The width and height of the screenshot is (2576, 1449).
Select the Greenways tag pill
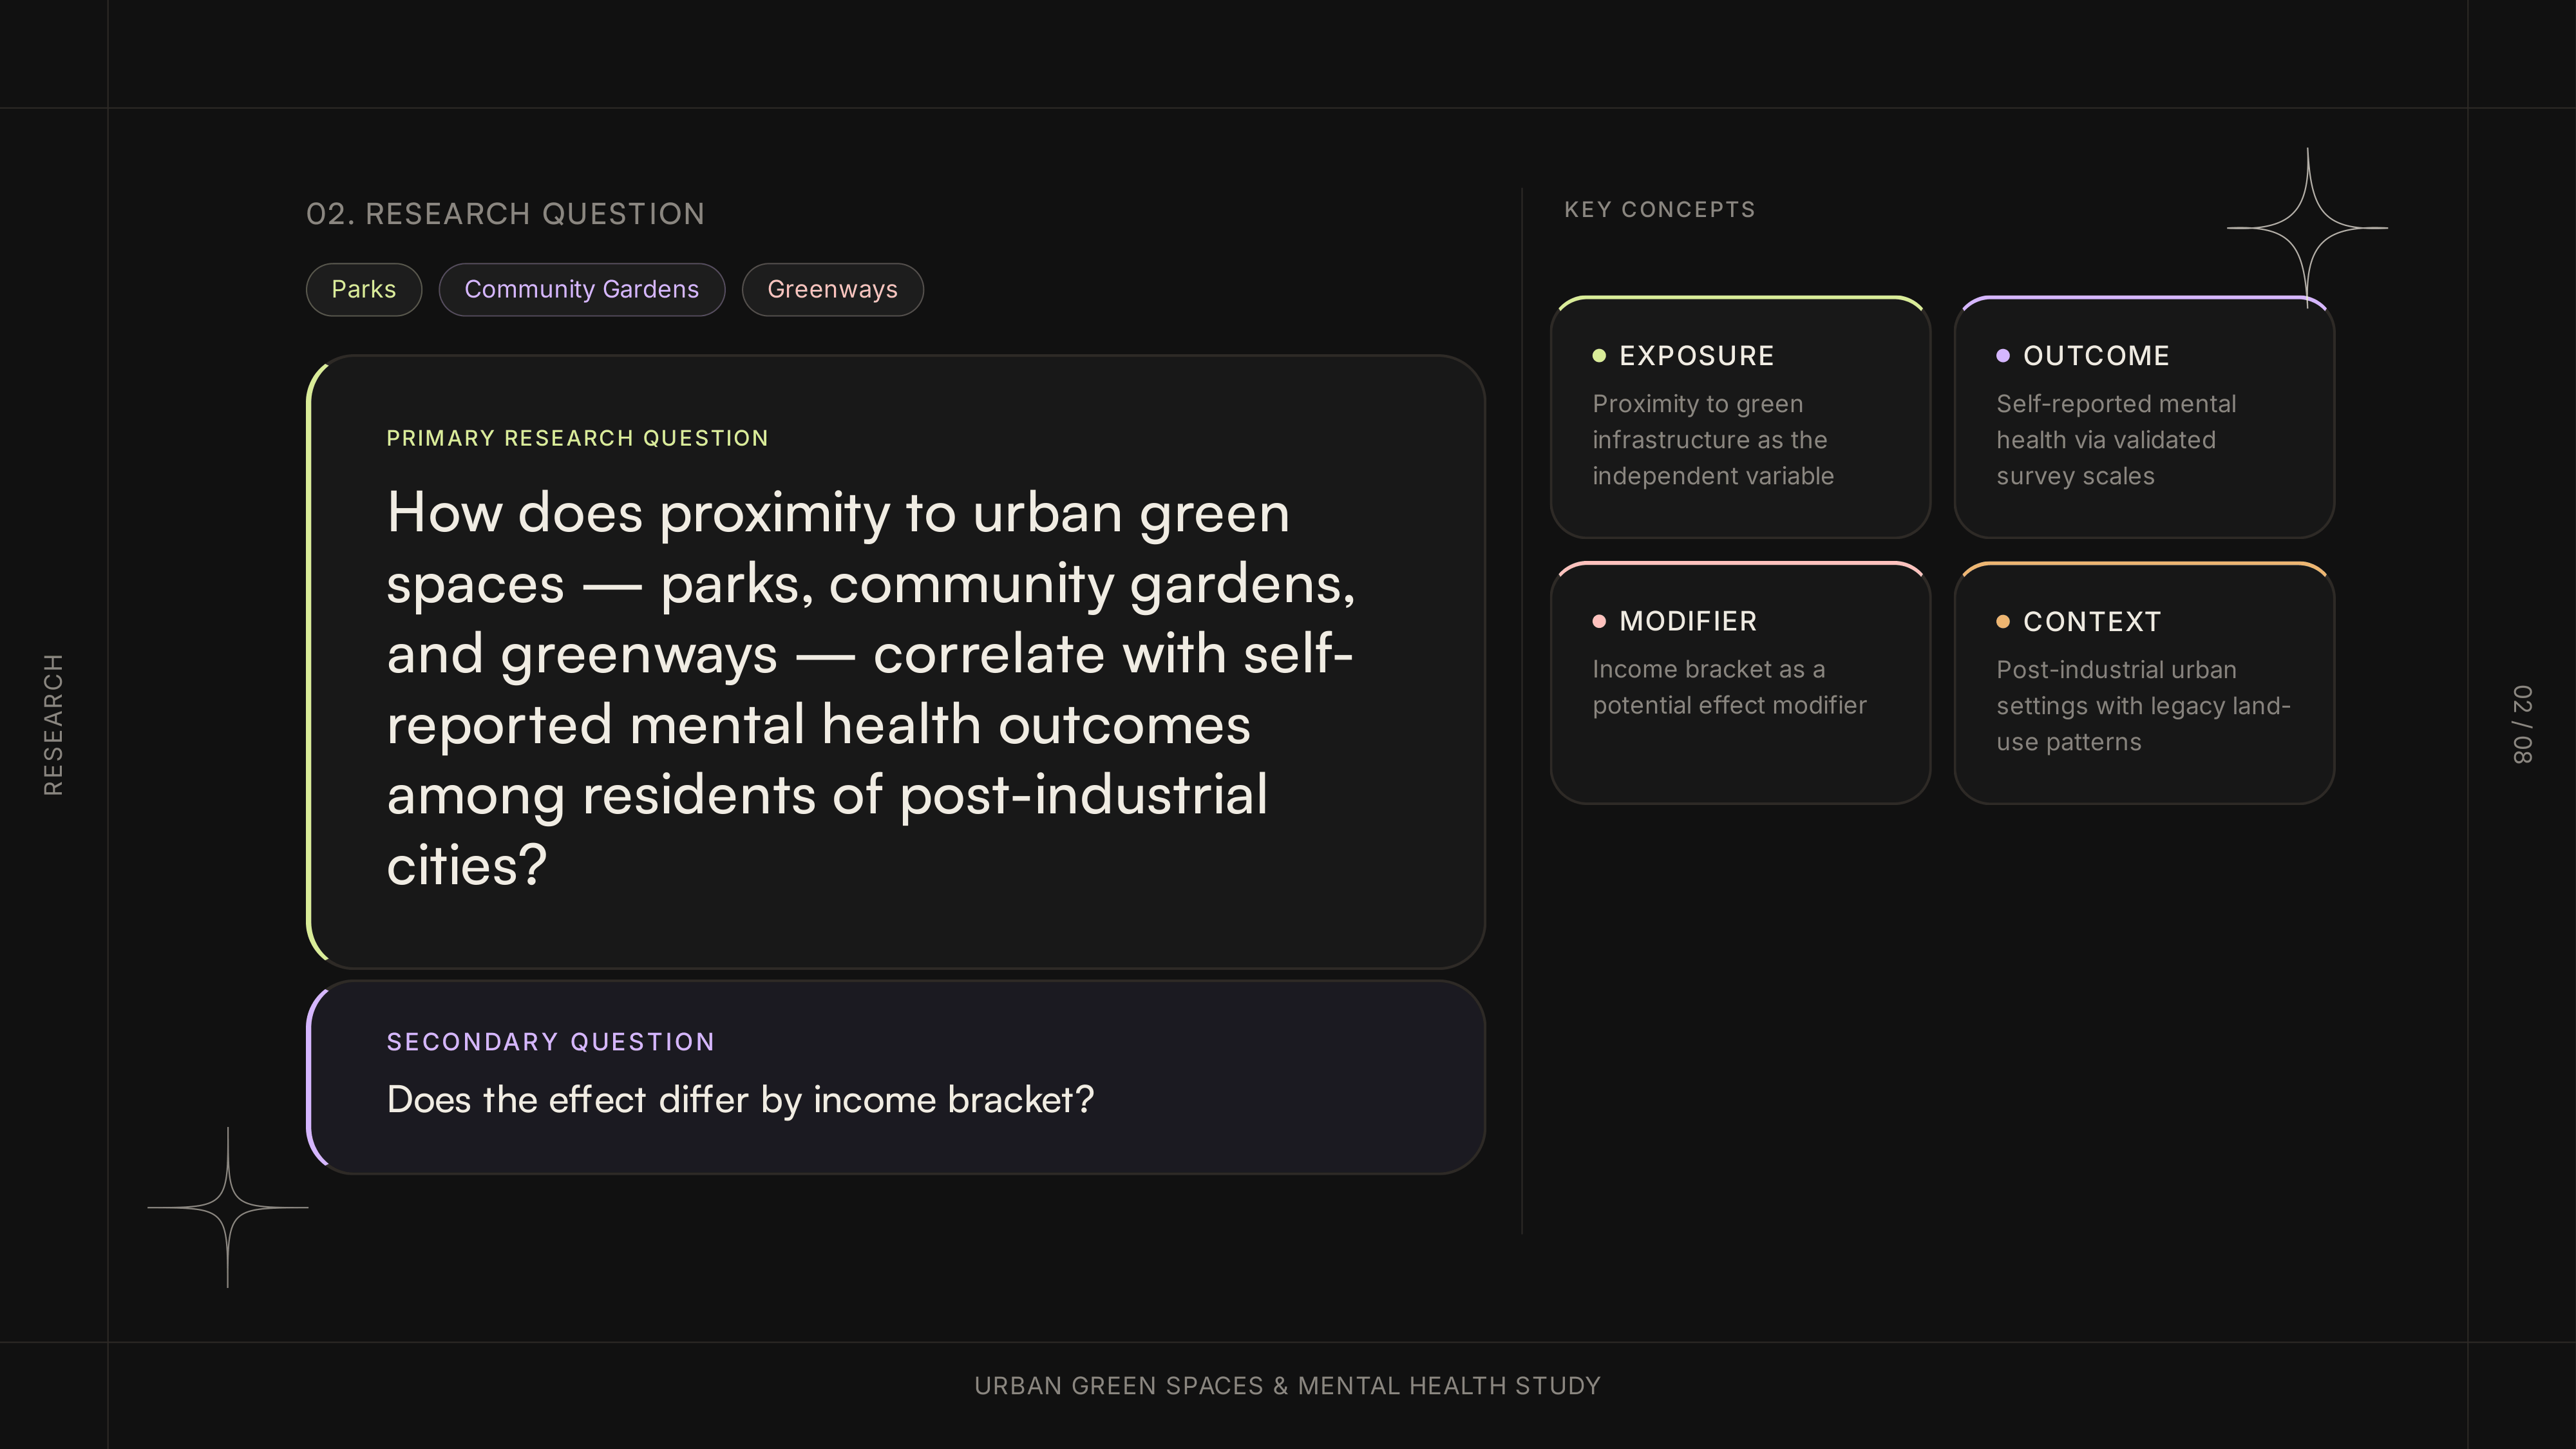[x=832, y=289]
